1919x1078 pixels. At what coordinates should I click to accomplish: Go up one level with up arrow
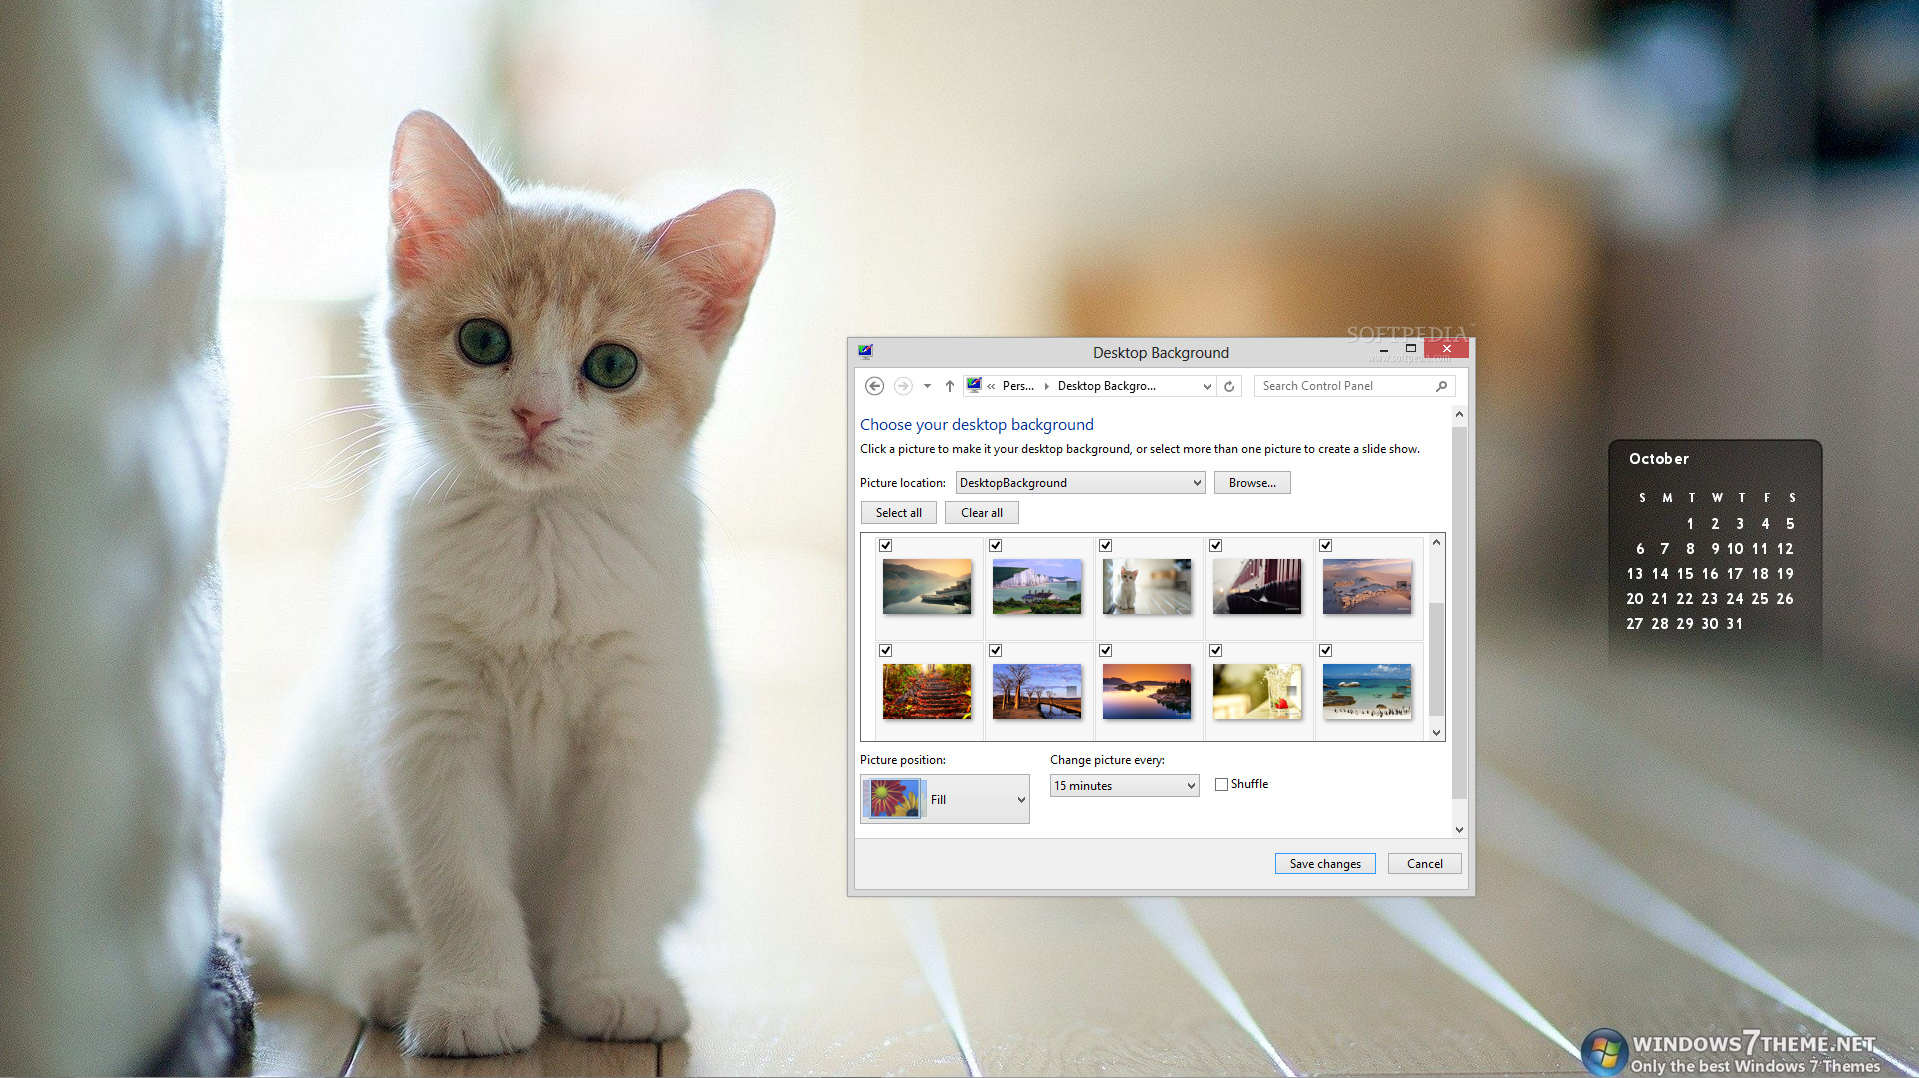(949, 386)
